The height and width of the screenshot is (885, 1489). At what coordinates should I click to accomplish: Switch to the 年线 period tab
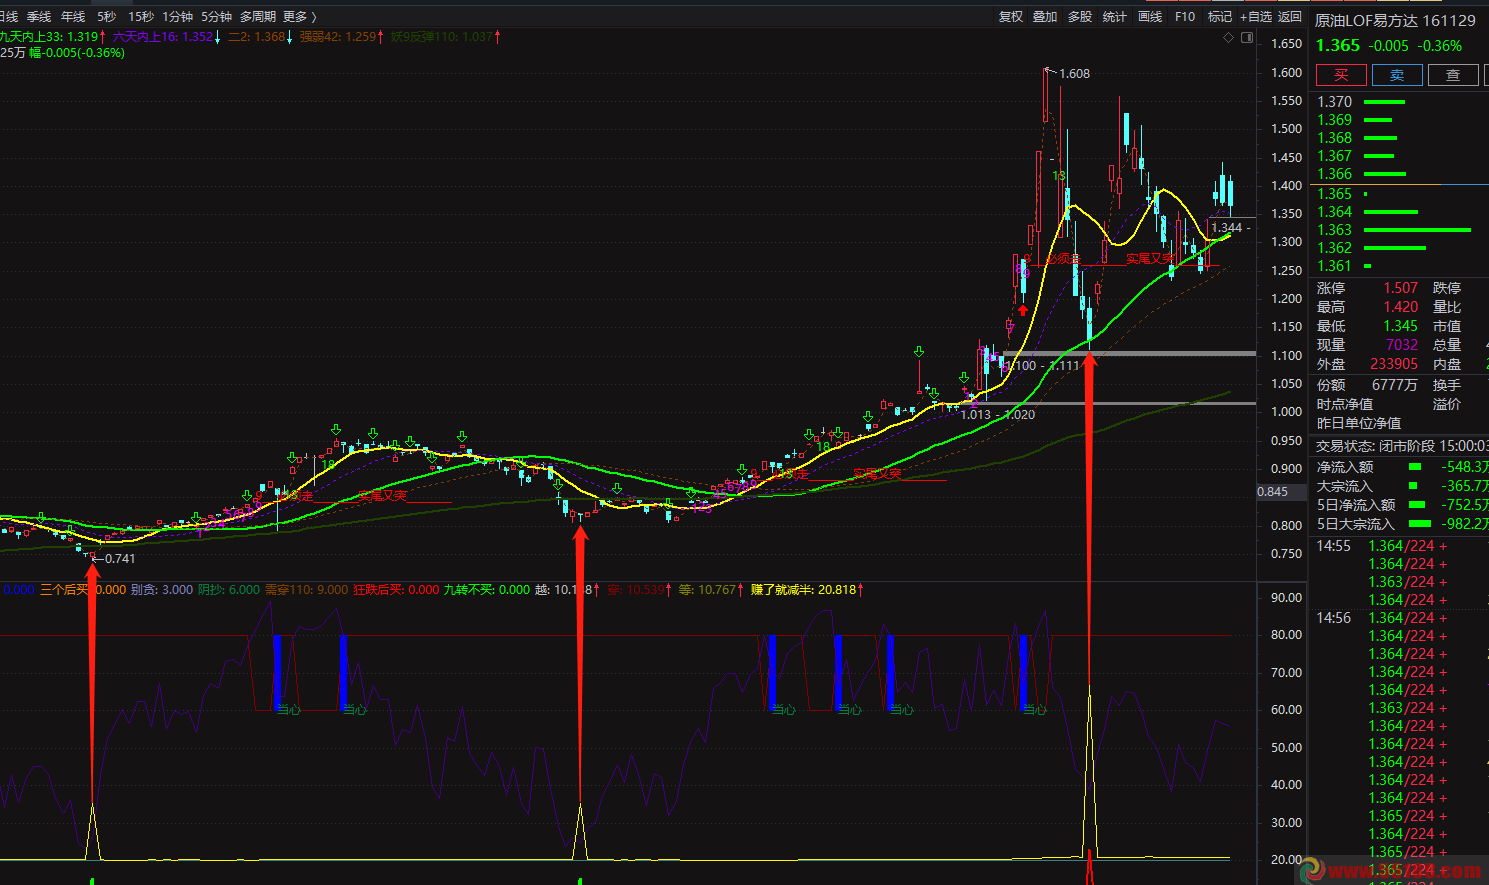(73, 16)
